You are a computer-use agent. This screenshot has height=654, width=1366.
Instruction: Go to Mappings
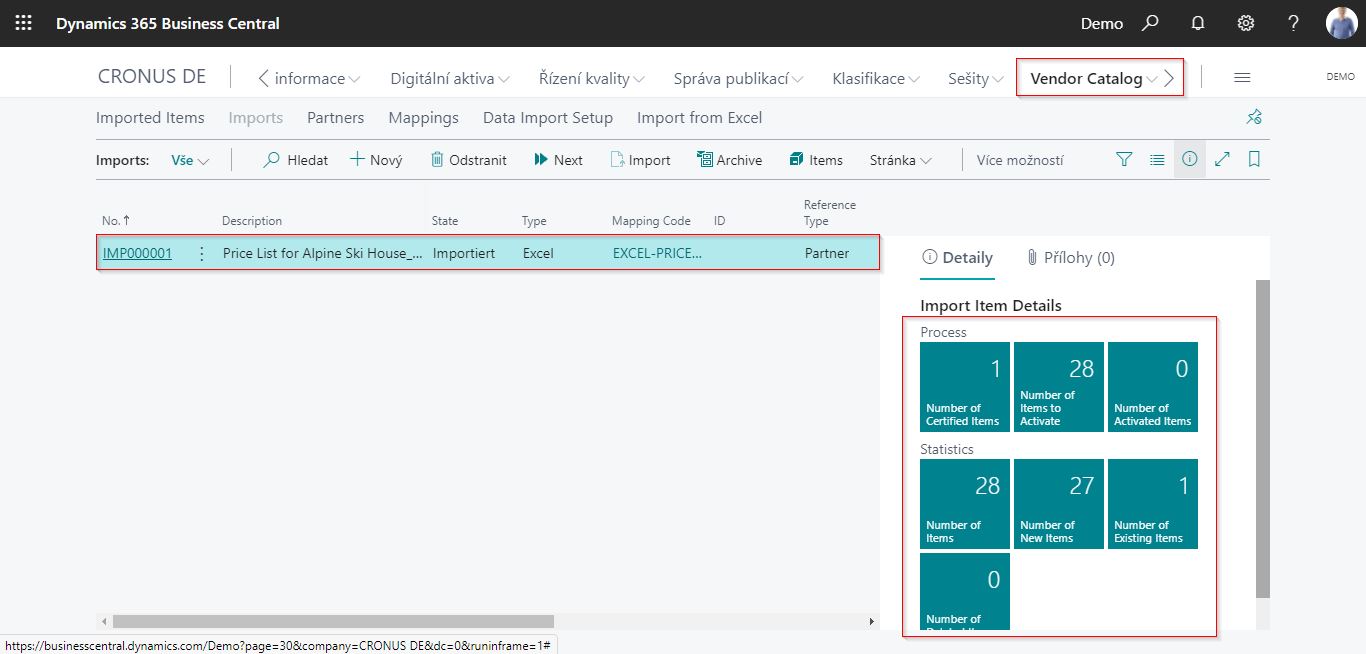(x=424, y=118)
